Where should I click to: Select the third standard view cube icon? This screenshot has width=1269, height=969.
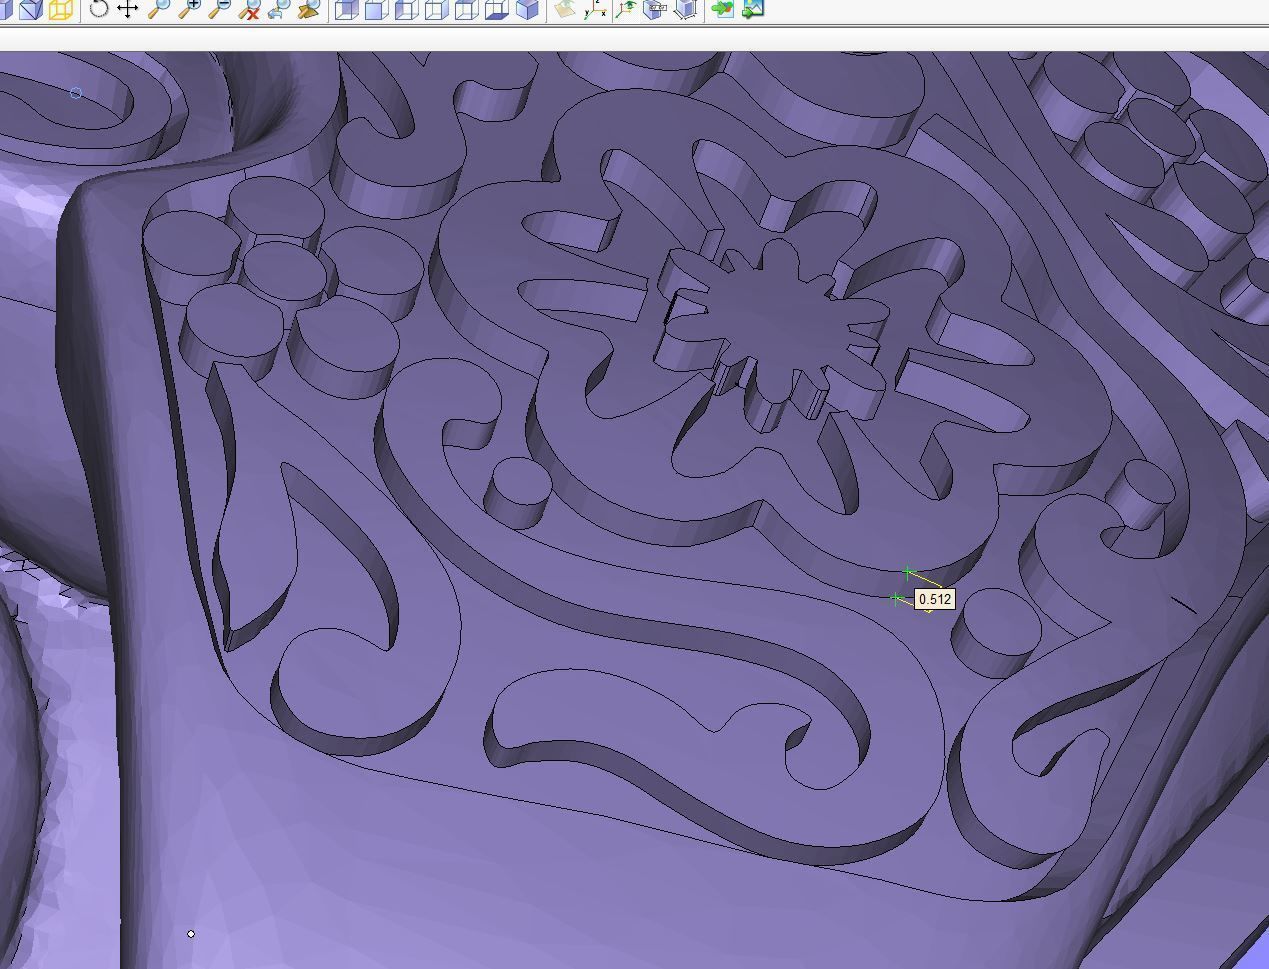(x=406, y=10)
